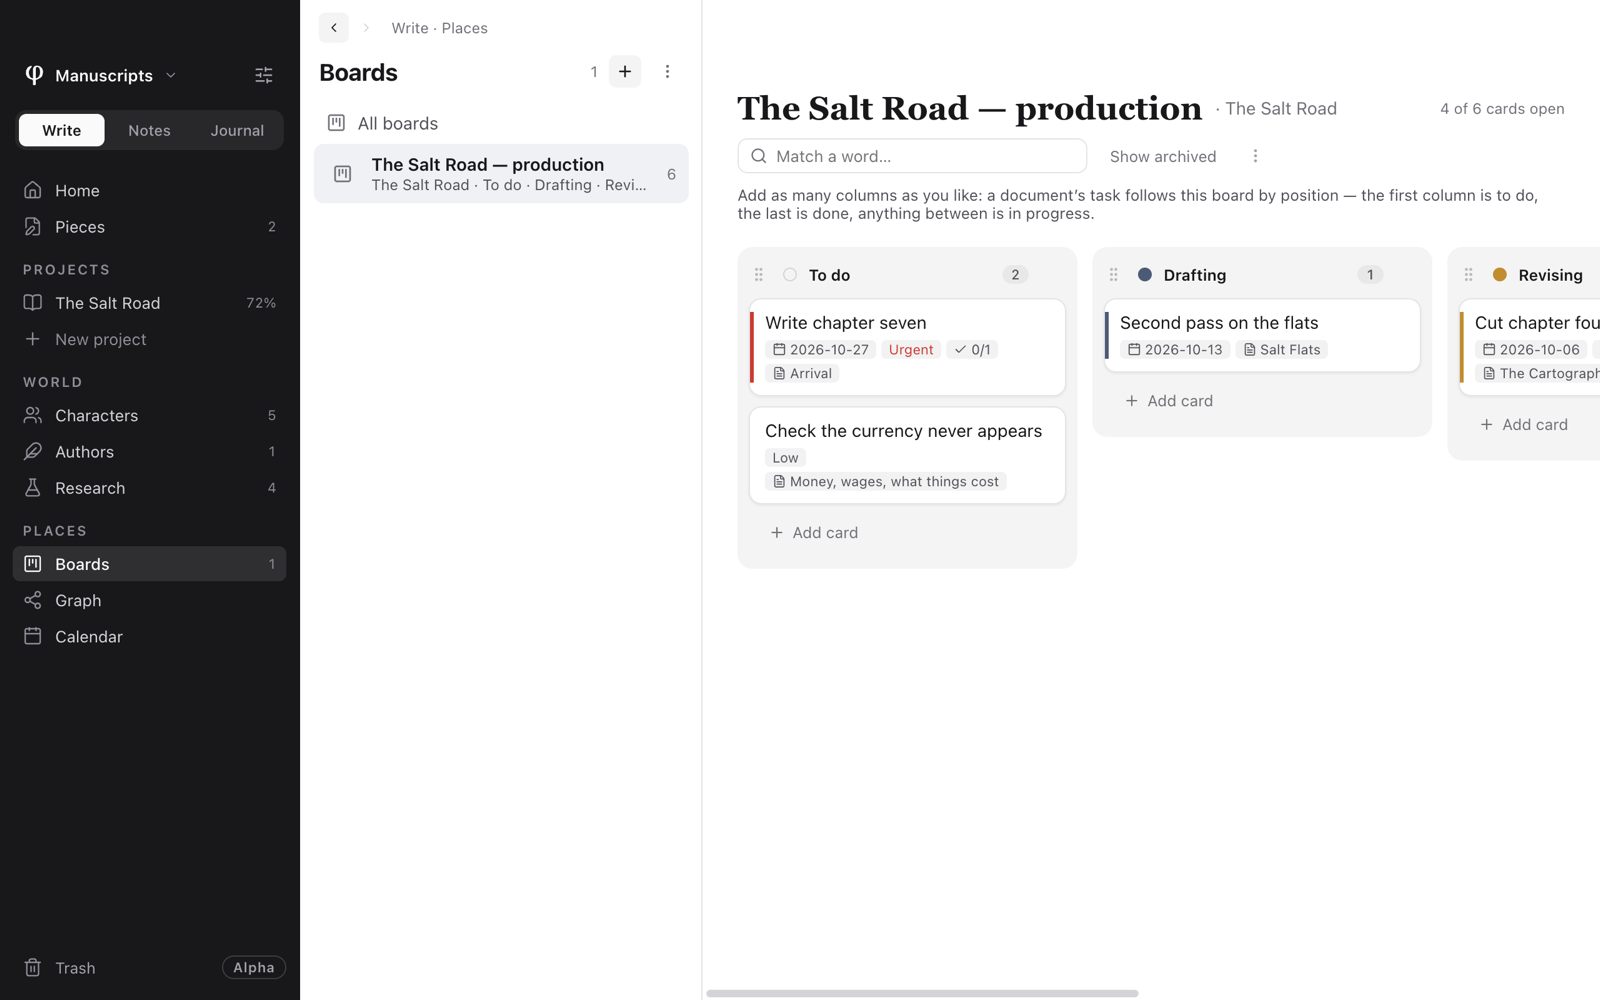Screen dimensions: 1600x1000
Task: Go back with the left chevron button
Action: tap(334, 28)
